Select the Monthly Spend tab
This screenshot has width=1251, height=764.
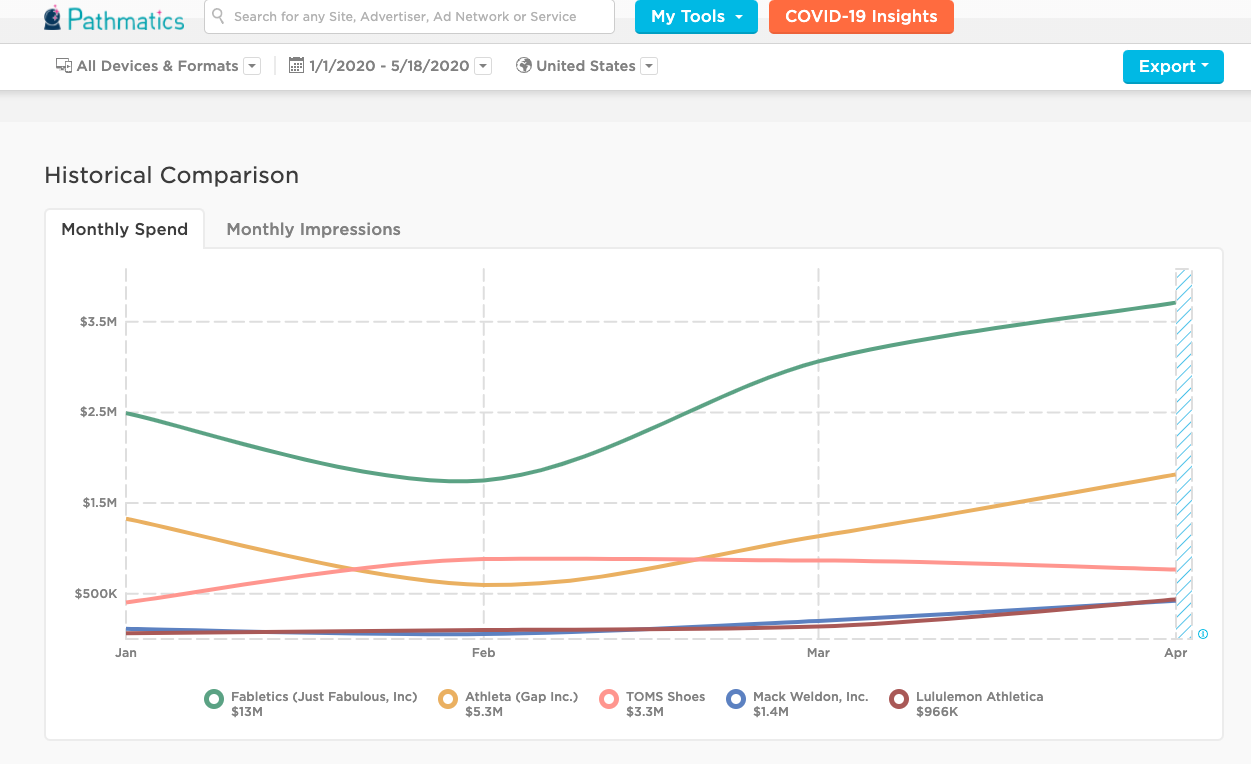[x=125, y=229]
